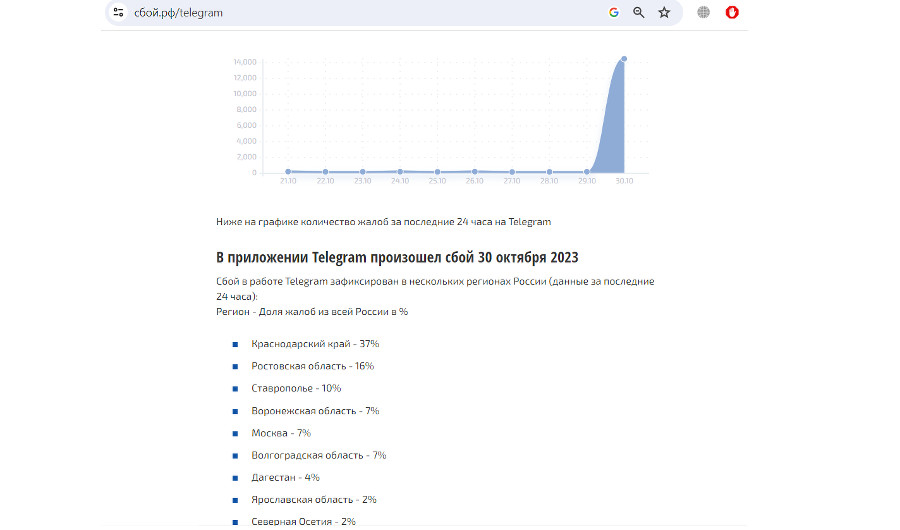Screen dimensions: 900x530
Task: Open the site information icon
Action: click(x=119, y=13)
